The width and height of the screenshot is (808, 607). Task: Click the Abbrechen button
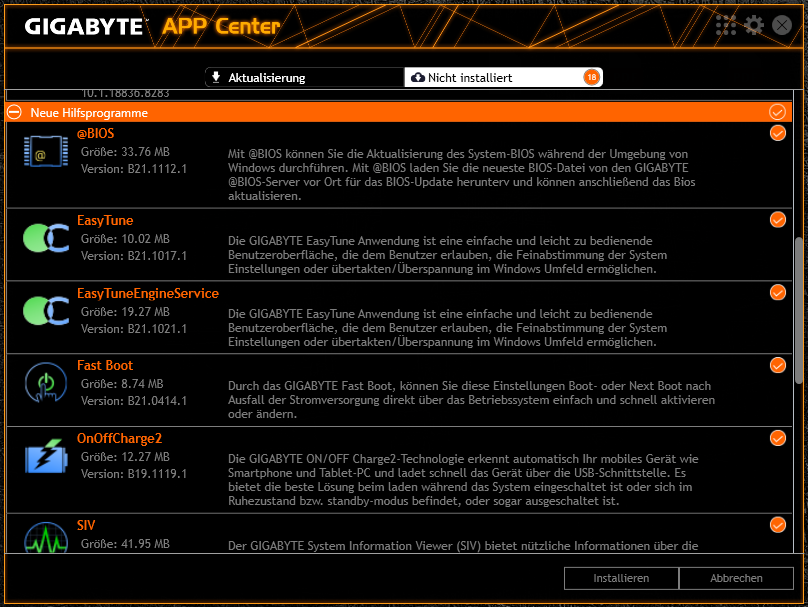736,578
